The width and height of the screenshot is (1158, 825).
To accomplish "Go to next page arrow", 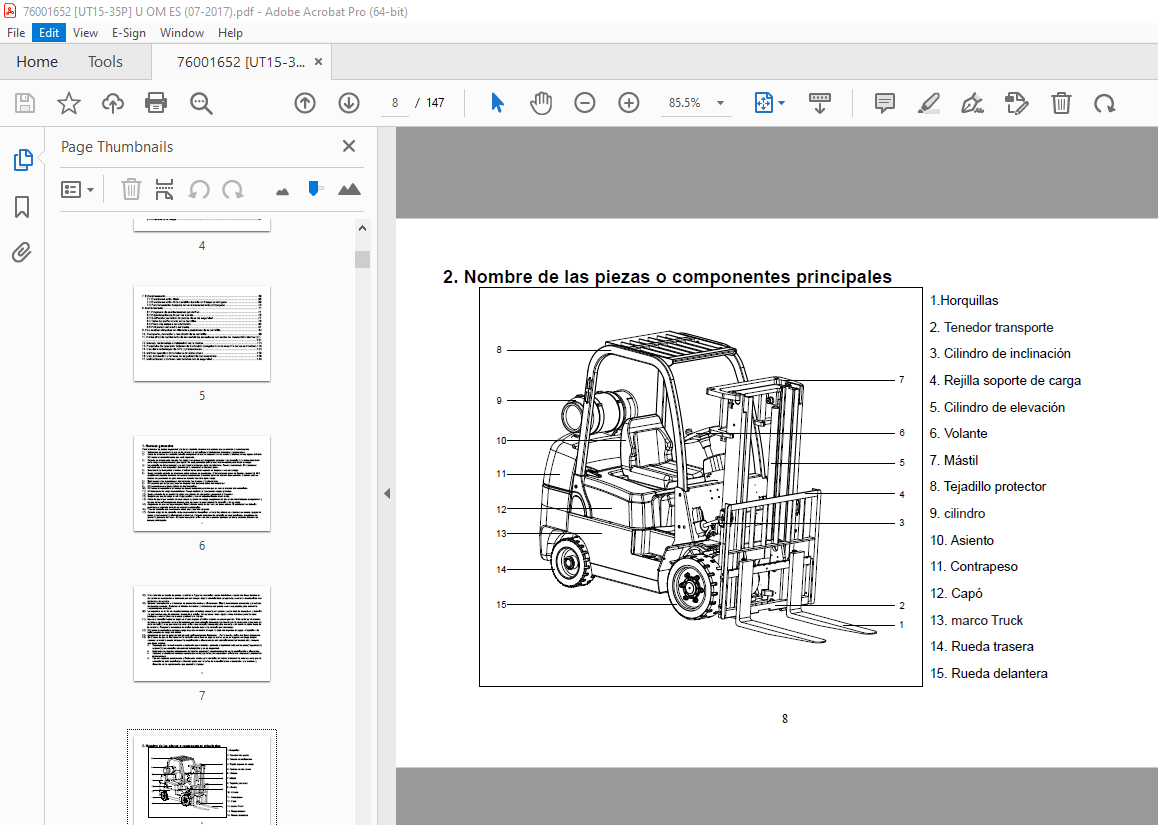I will [349, 103].
